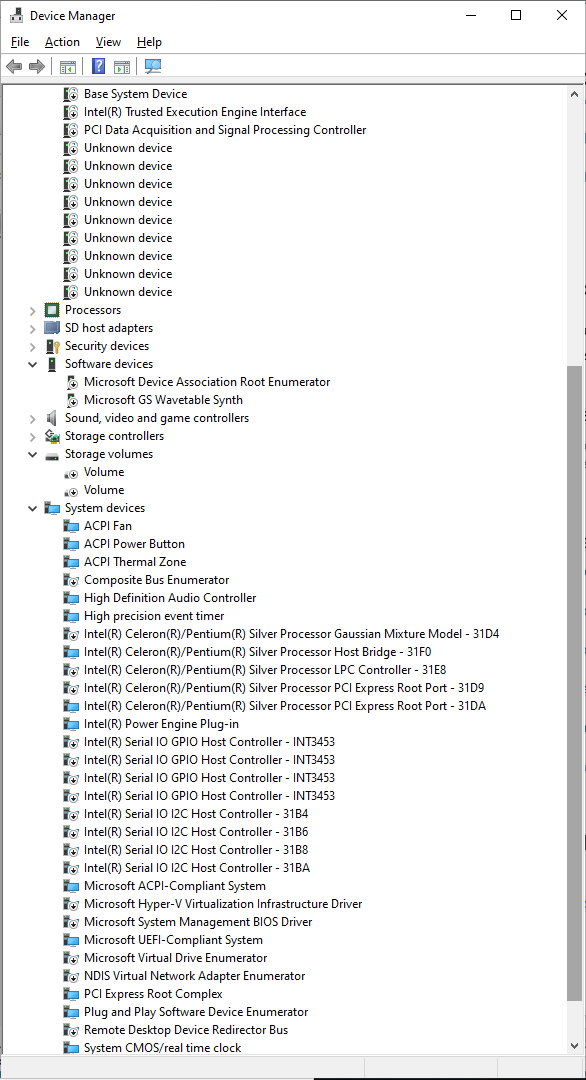The image size is (586, 1080).
Task: Click the Forward arrow toolbar icon
Action: coord(37,66)
